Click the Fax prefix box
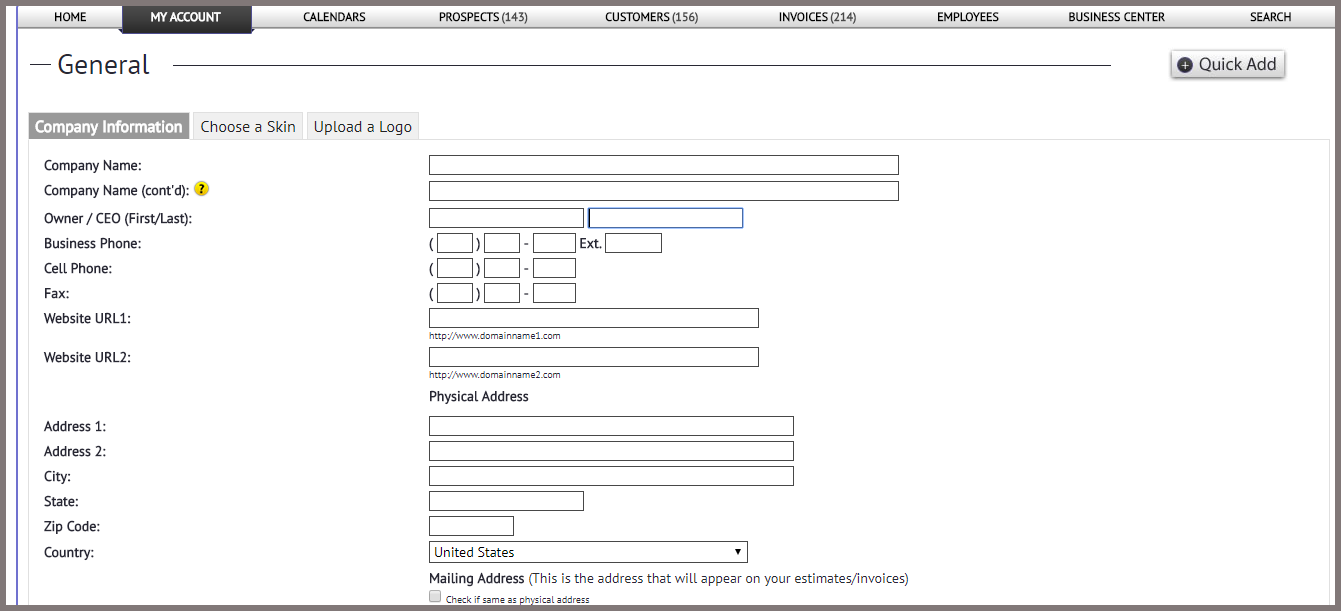The height and width of the screenshot is (611, 1341). (x=502, y=293)
